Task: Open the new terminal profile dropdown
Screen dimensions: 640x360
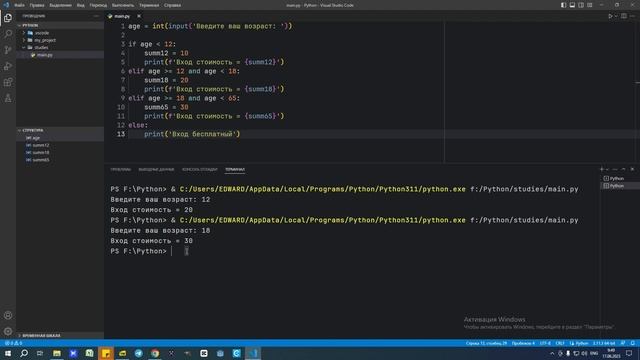Action: [x=607, y=169]
